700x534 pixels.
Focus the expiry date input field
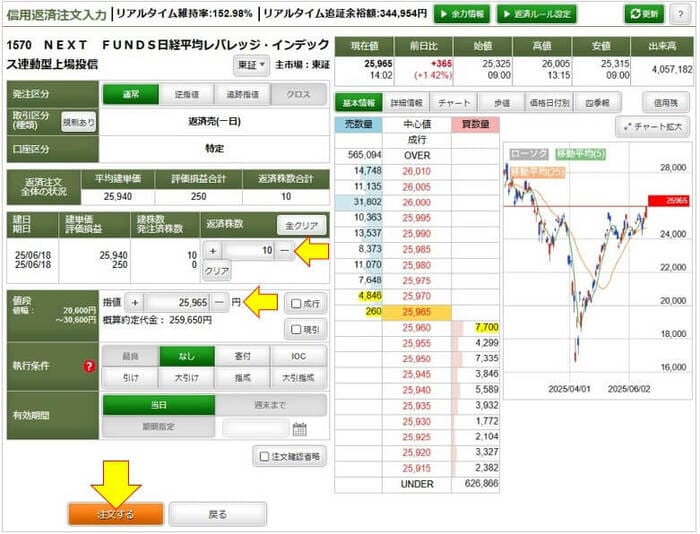(x=255, y=428)
